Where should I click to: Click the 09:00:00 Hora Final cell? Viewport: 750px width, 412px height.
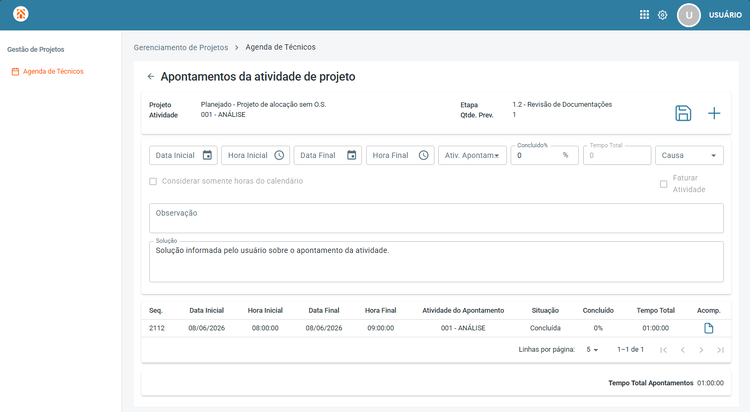[381, 328]
